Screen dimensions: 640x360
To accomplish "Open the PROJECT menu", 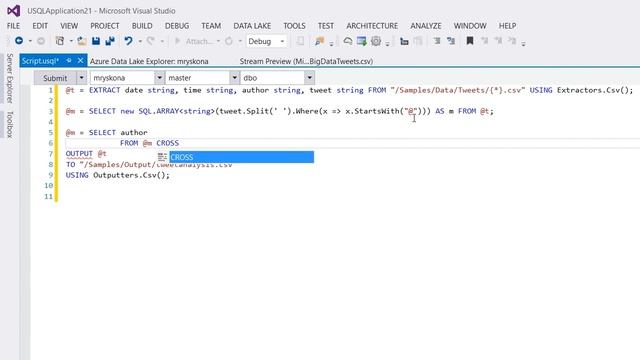I will pyautogui.click(x=104, y=26).
